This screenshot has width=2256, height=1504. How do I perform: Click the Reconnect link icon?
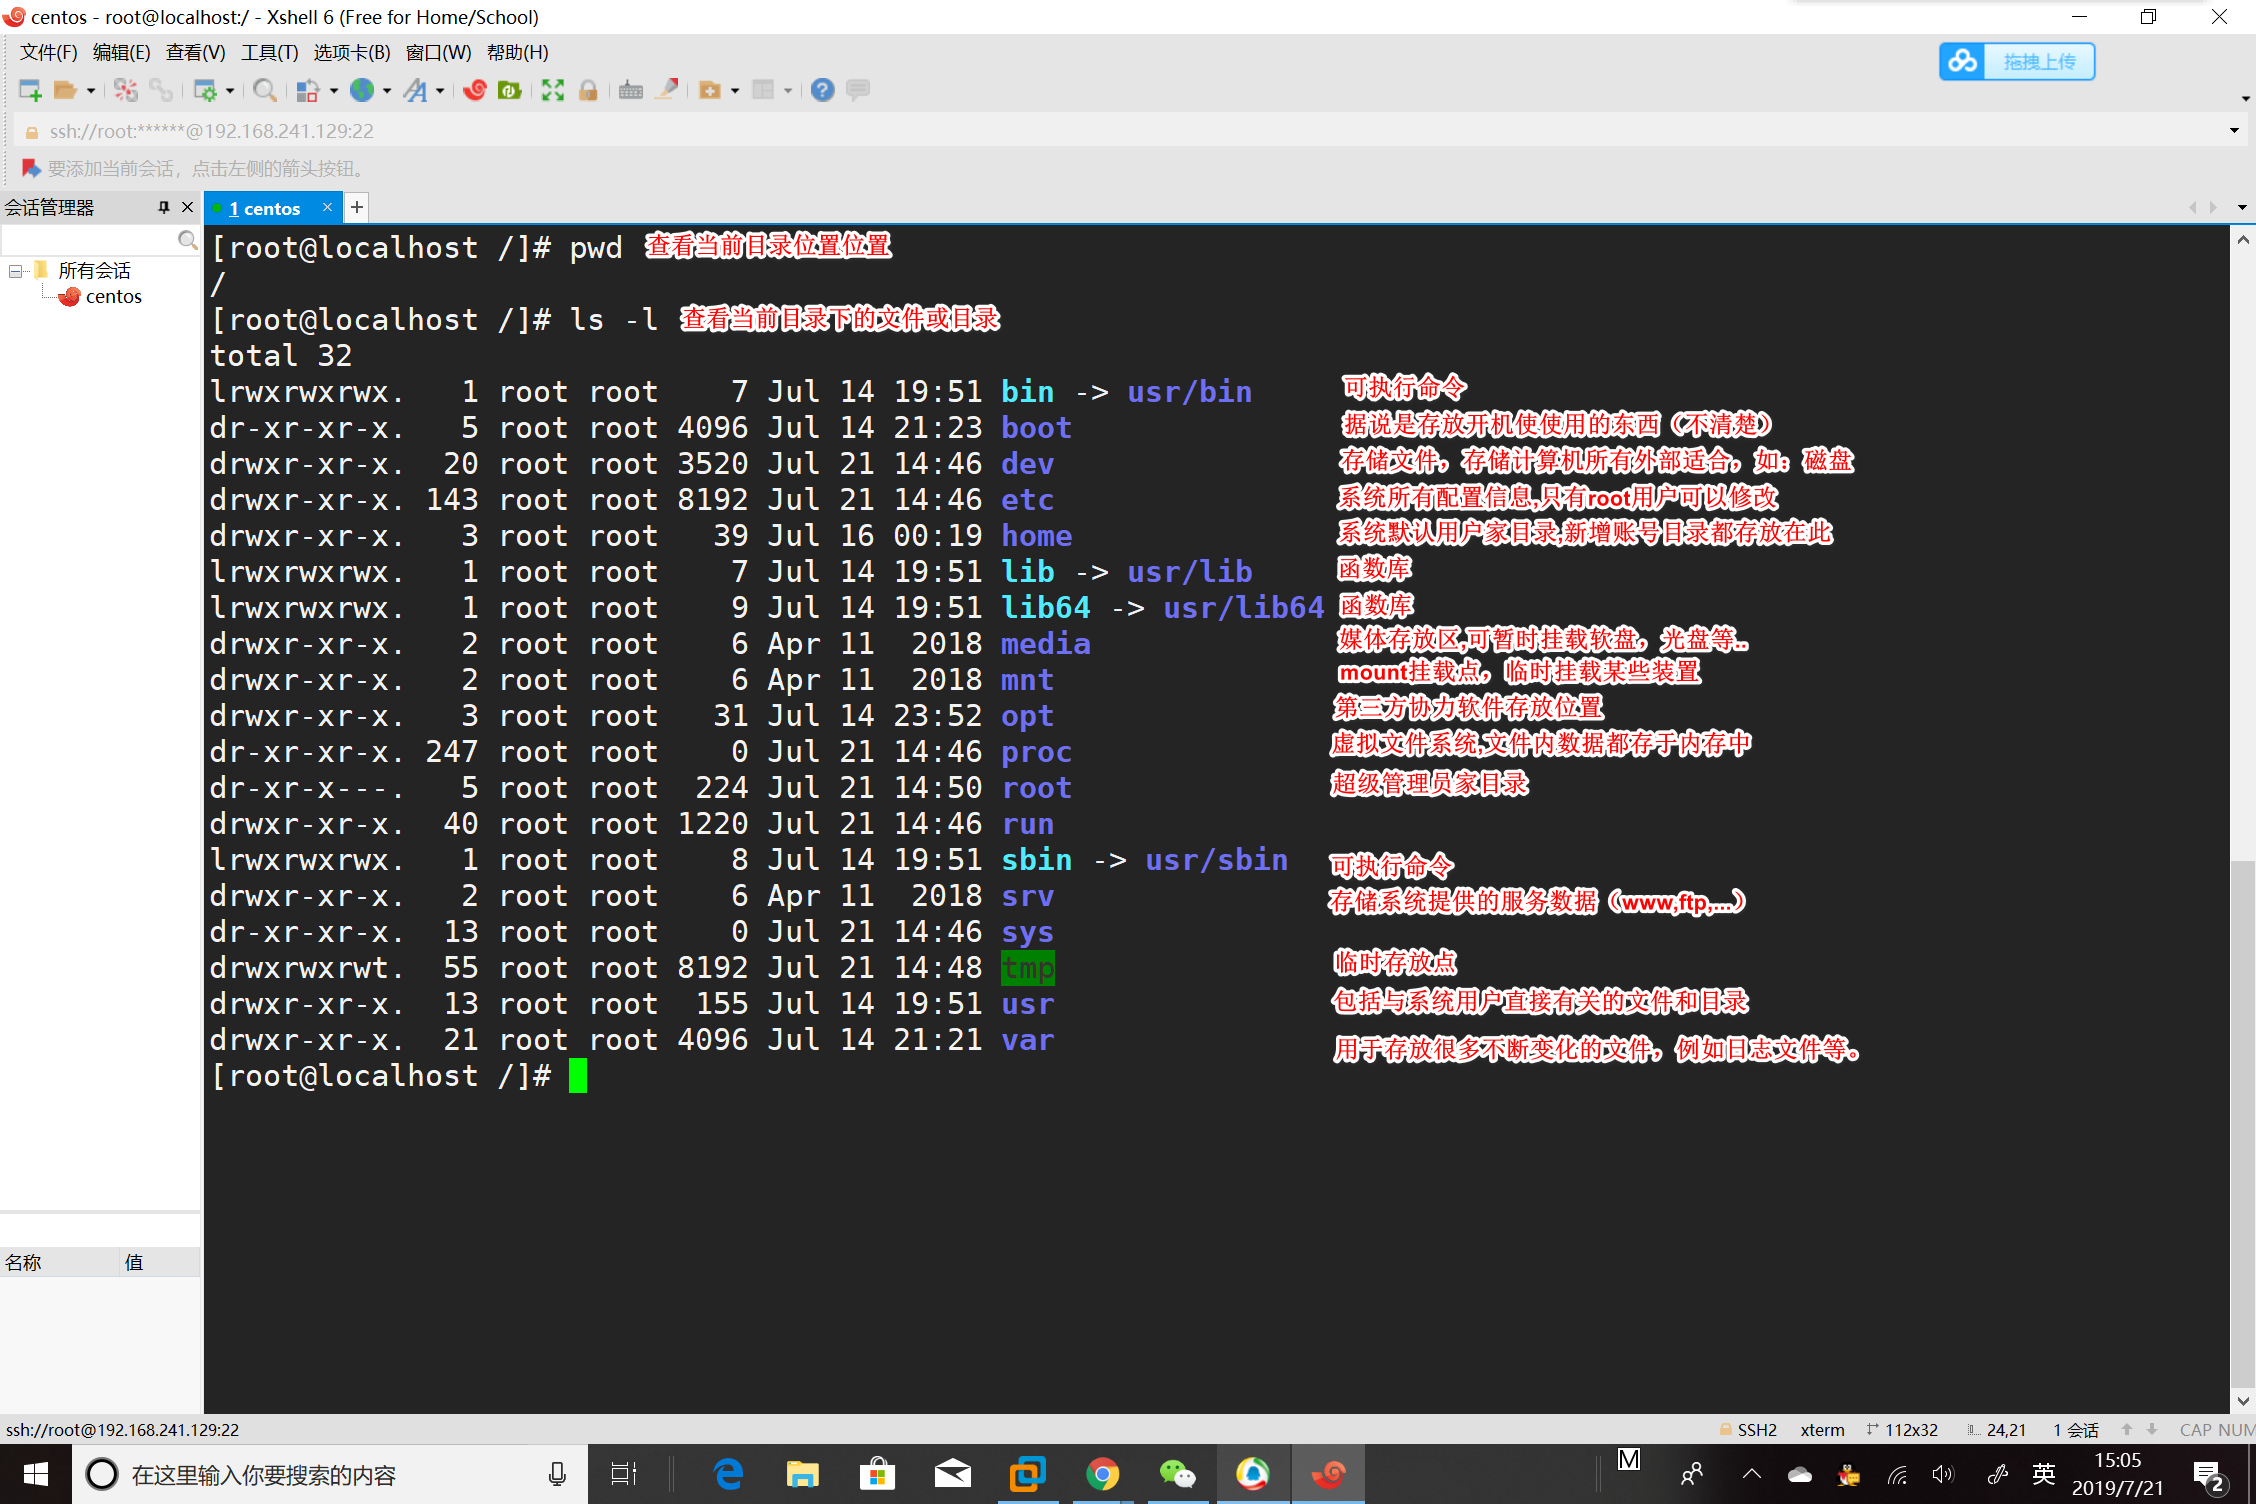160,91
